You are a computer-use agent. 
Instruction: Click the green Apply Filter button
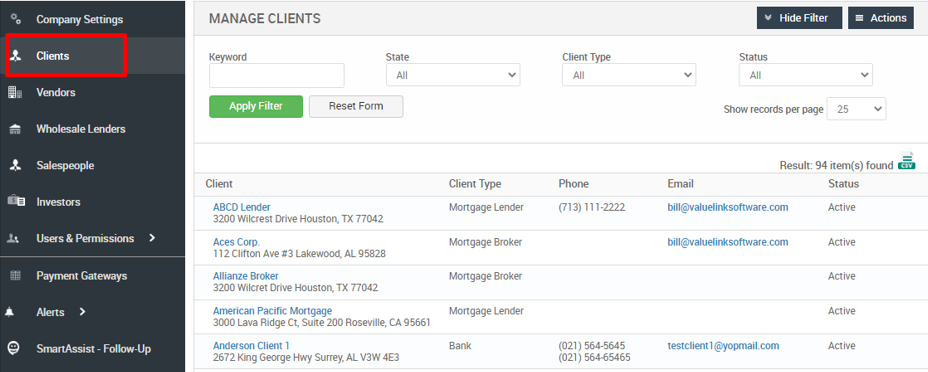[x=256, y=106]
